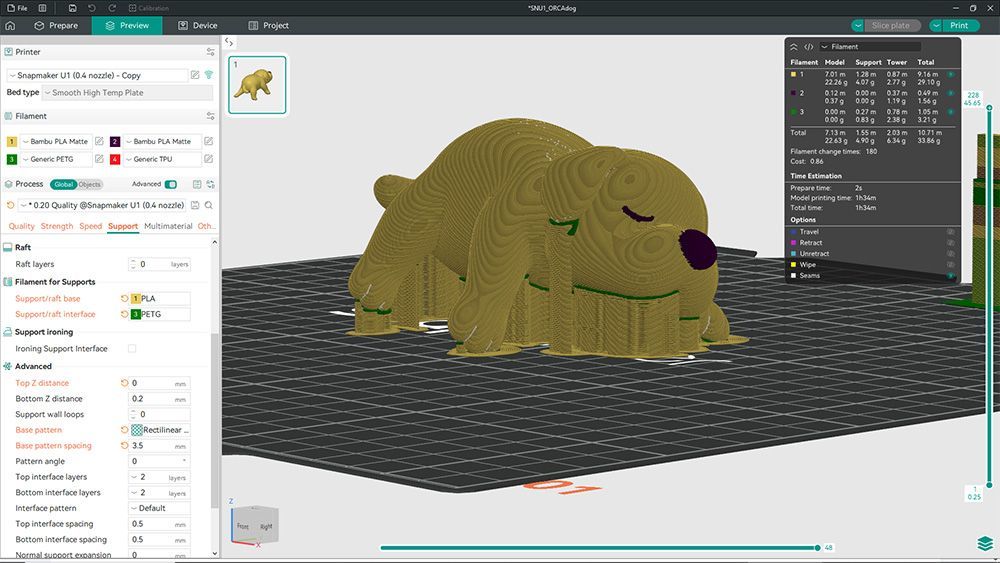This screenshot has width=1000, height=563.
Task: Open filament section settings icon
Action: pos(210,116)
